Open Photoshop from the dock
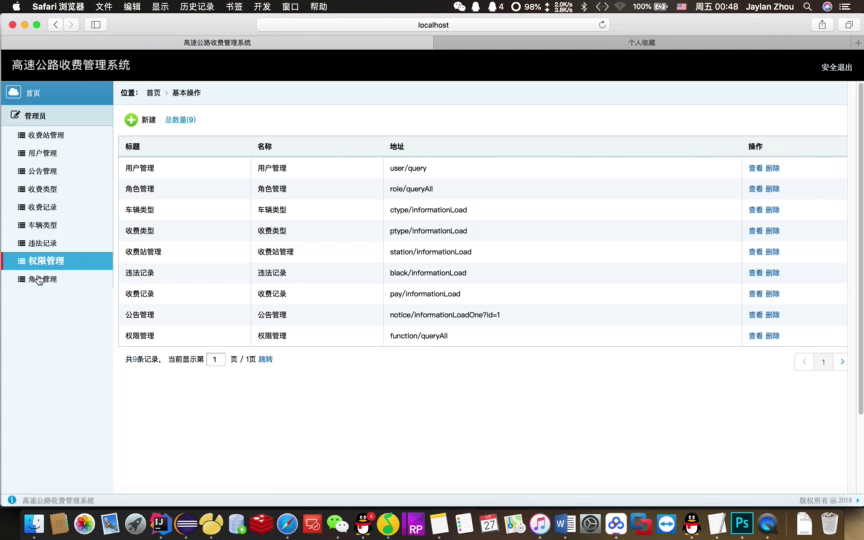The height and width of the screenshot is (540, 864). click(742, 523)
